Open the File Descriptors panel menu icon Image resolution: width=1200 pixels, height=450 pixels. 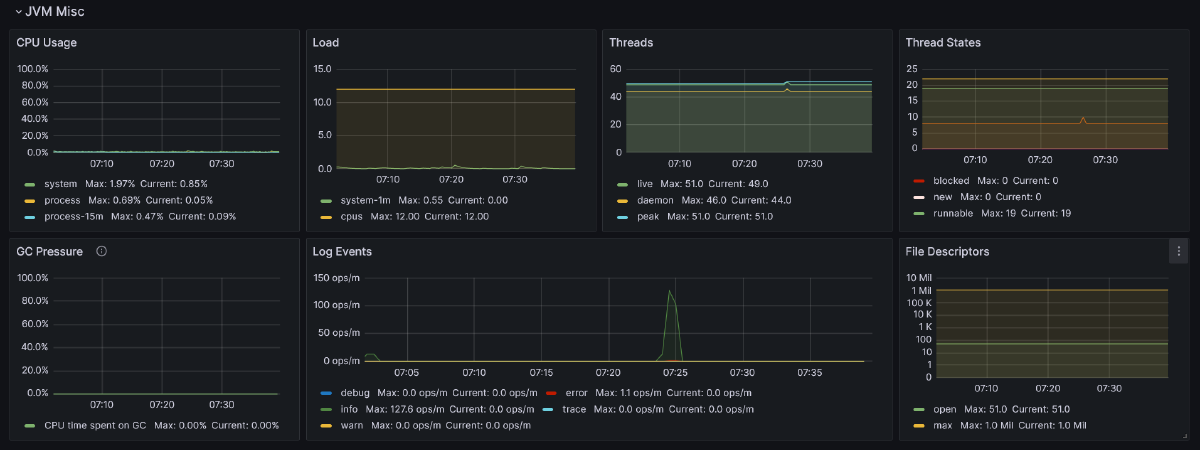coord(1178,251)
